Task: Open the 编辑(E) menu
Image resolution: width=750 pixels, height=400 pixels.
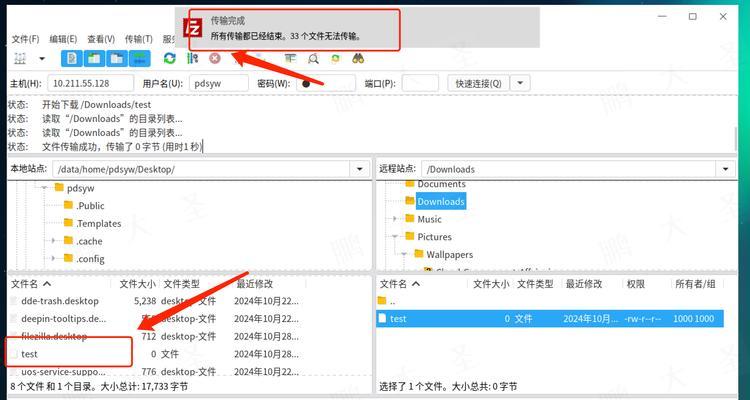Action: pos(63,39)
